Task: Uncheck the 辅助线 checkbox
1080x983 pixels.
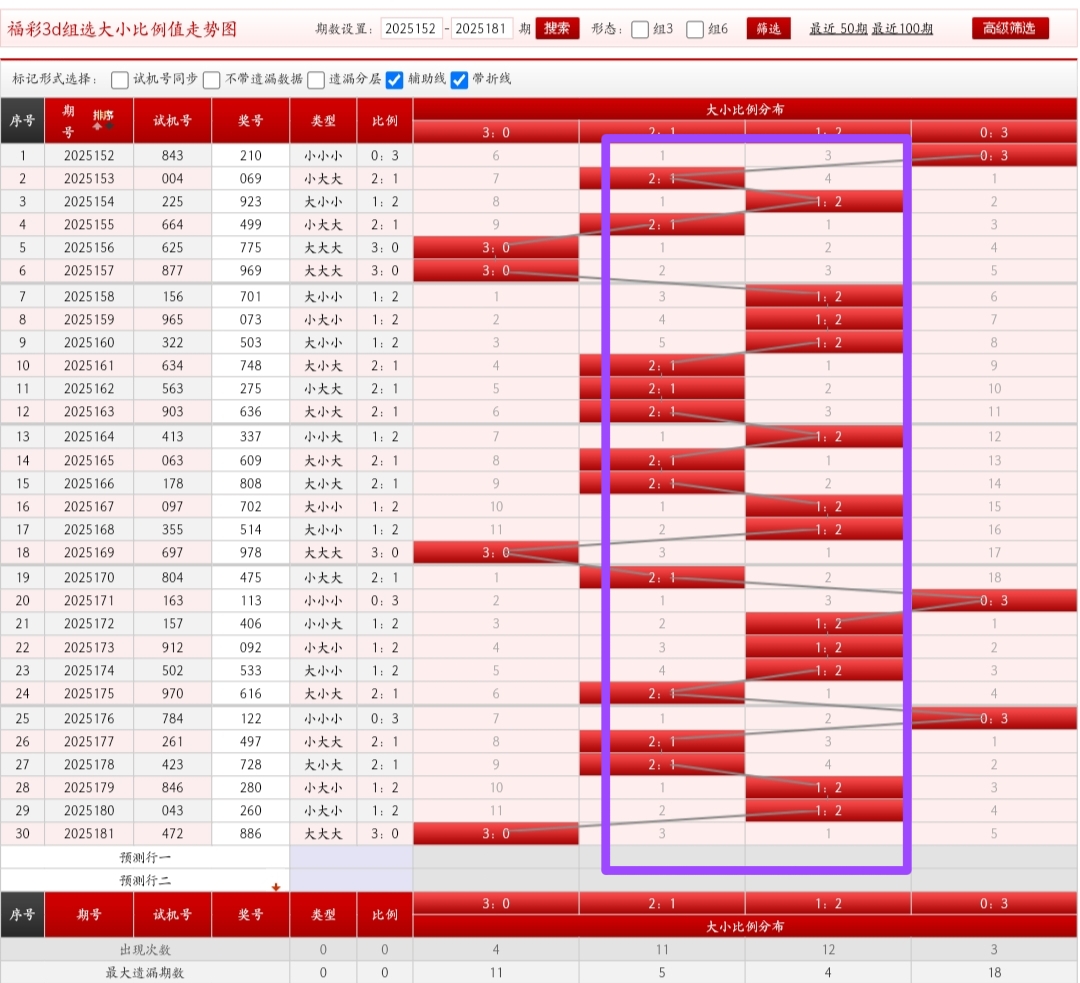Action: tap(395, 80)
